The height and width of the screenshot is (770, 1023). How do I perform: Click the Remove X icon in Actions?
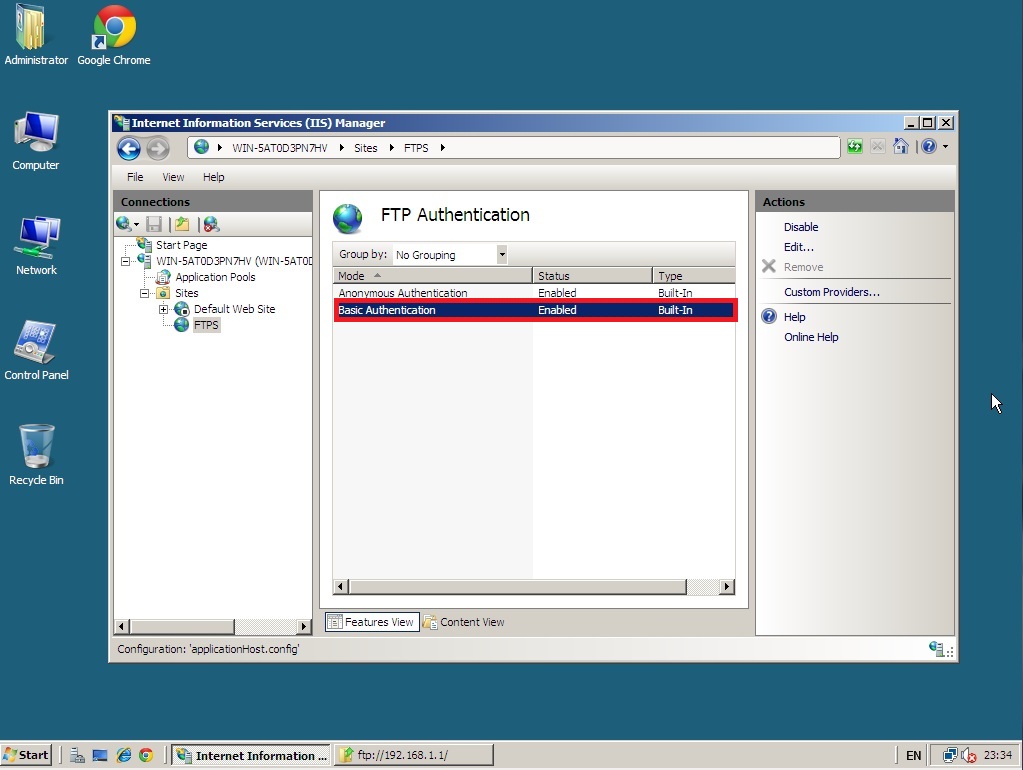click(769, 266)
